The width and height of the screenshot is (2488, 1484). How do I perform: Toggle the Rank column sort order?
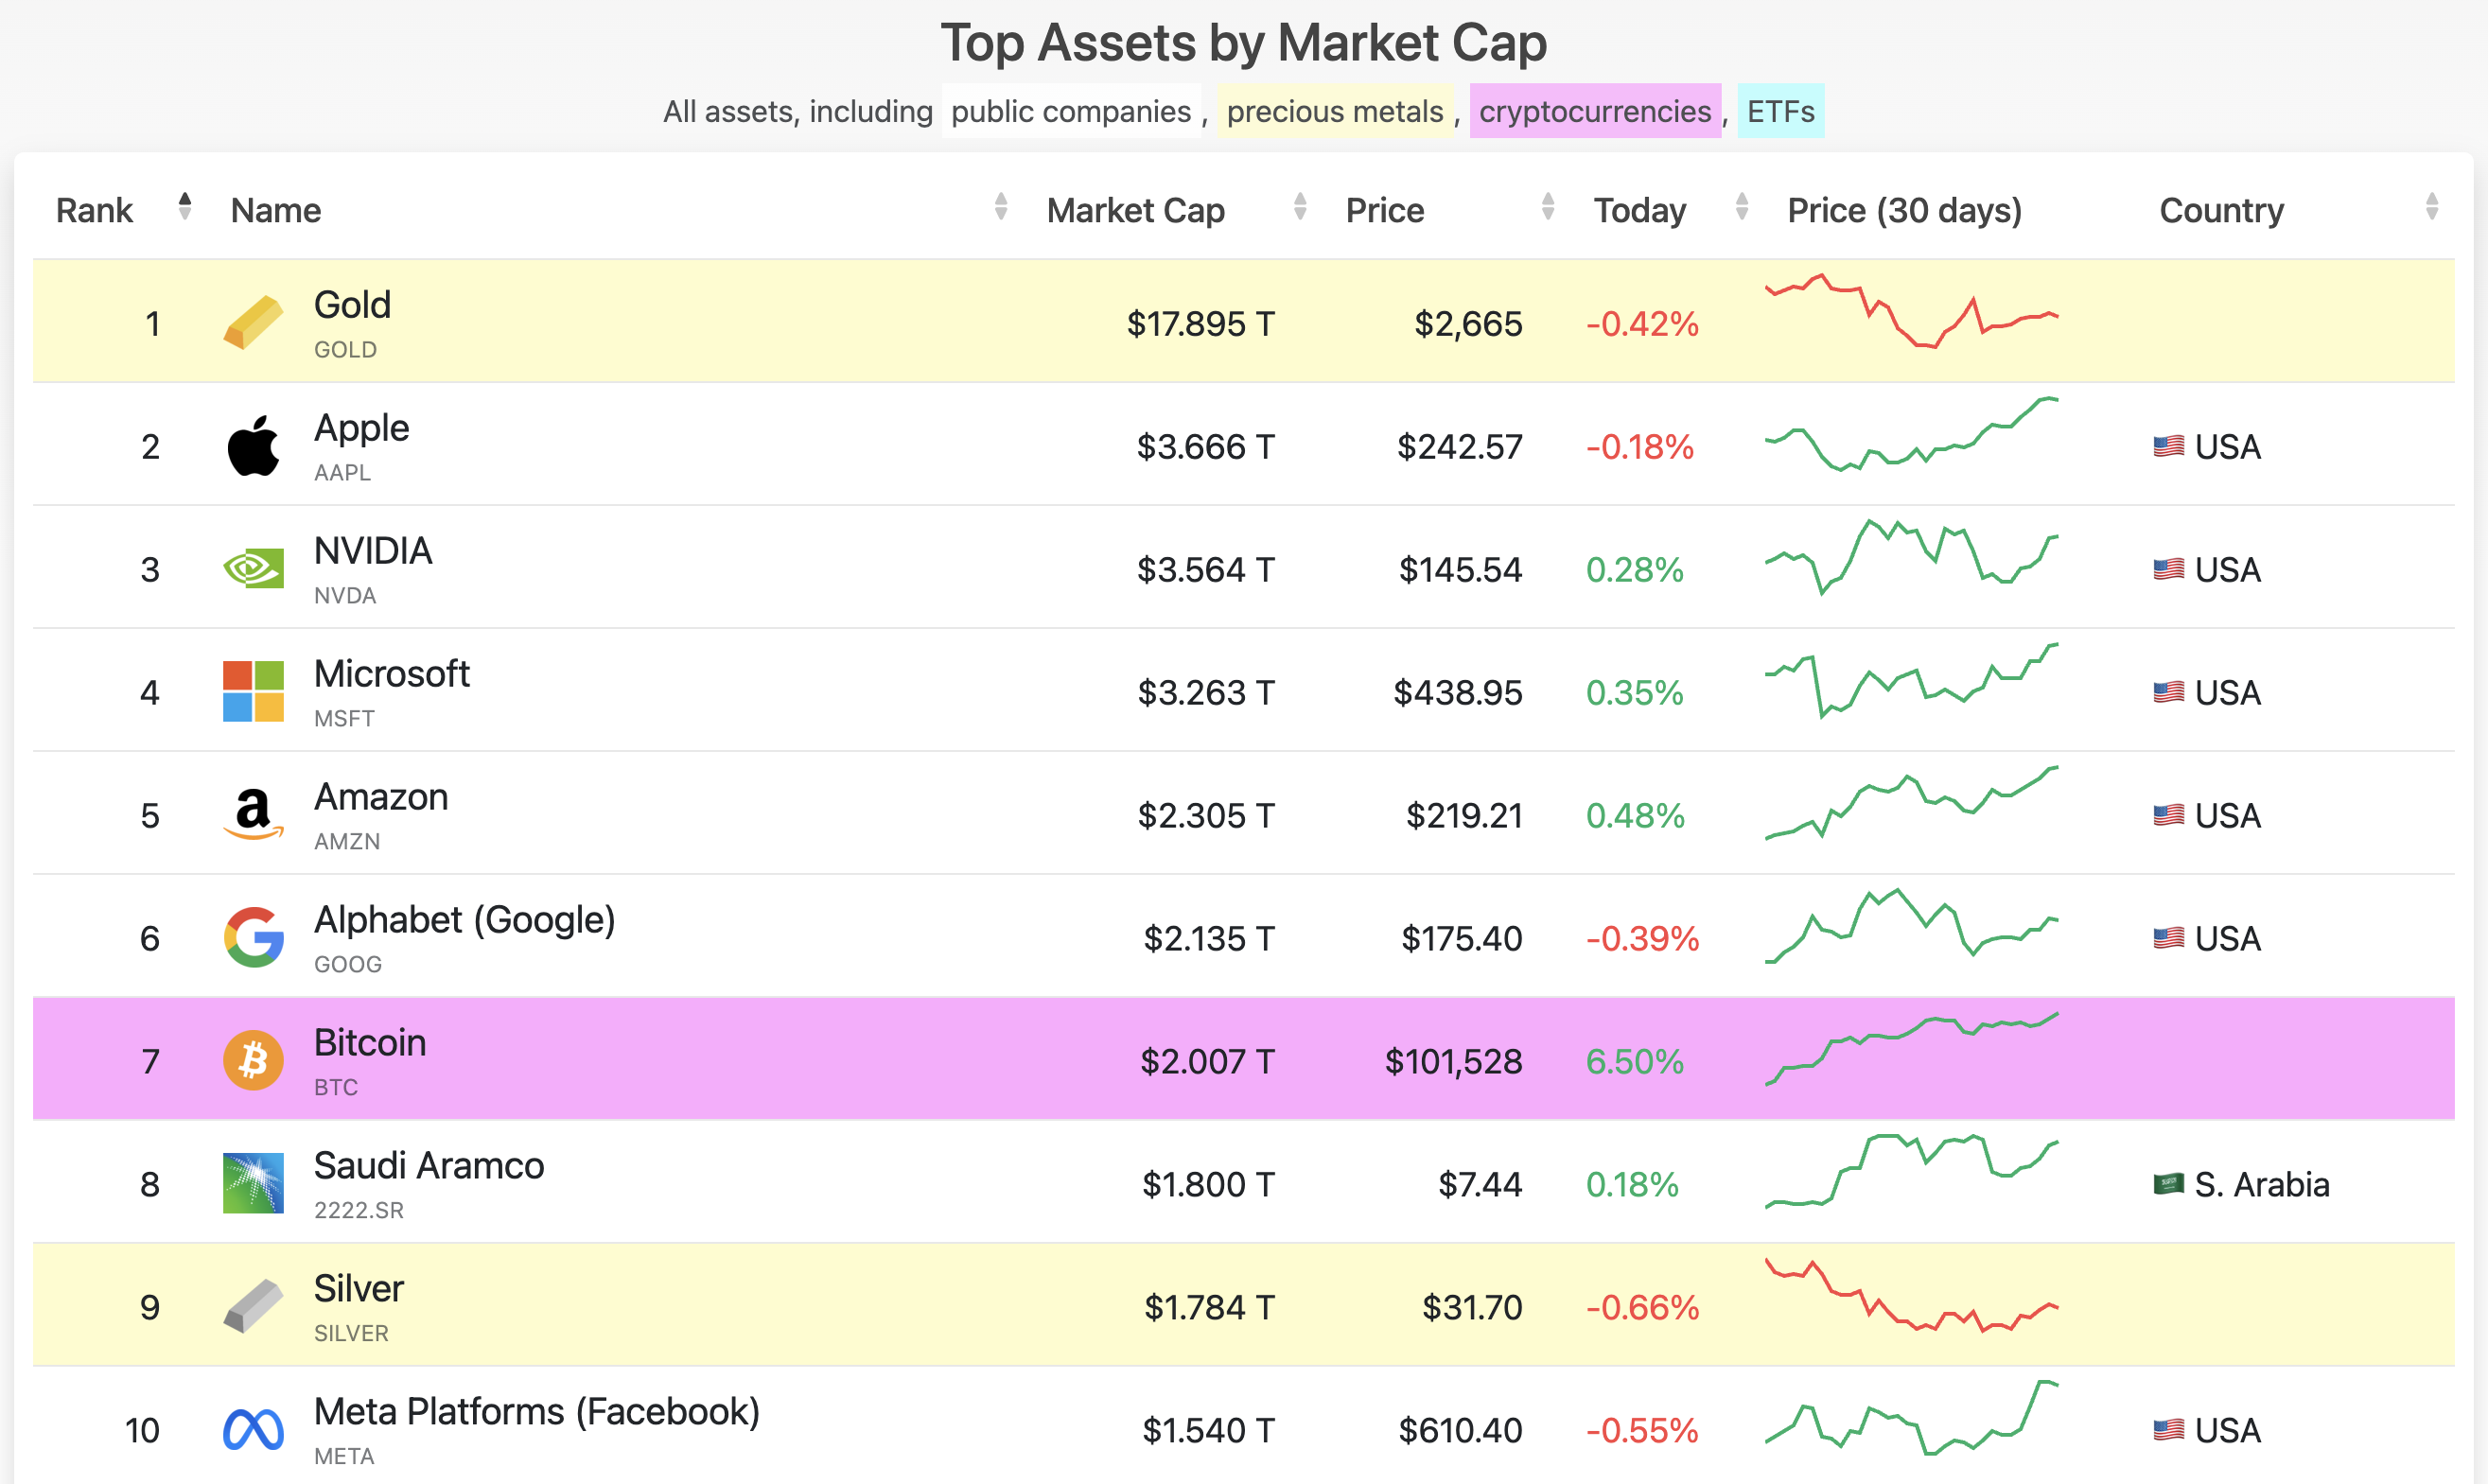pyautogui.click(x=184, y=208)
